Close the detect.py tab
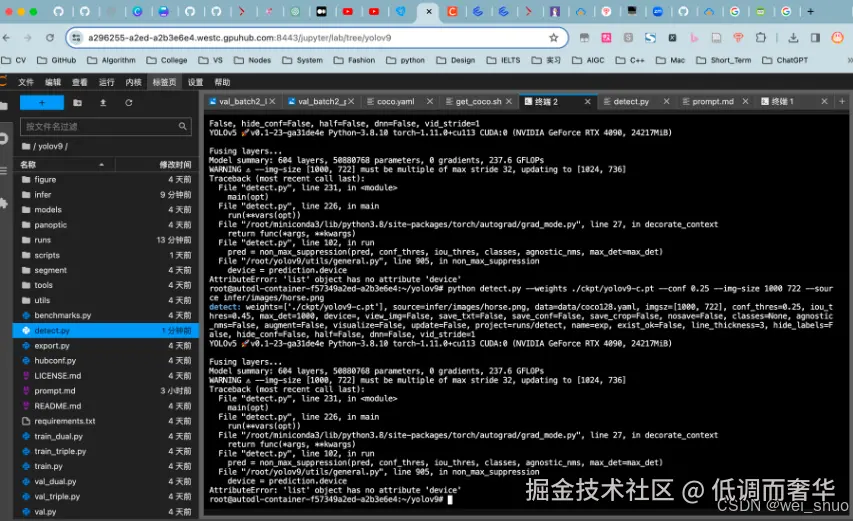Viewport: 853px width, 521px height. 666,102
